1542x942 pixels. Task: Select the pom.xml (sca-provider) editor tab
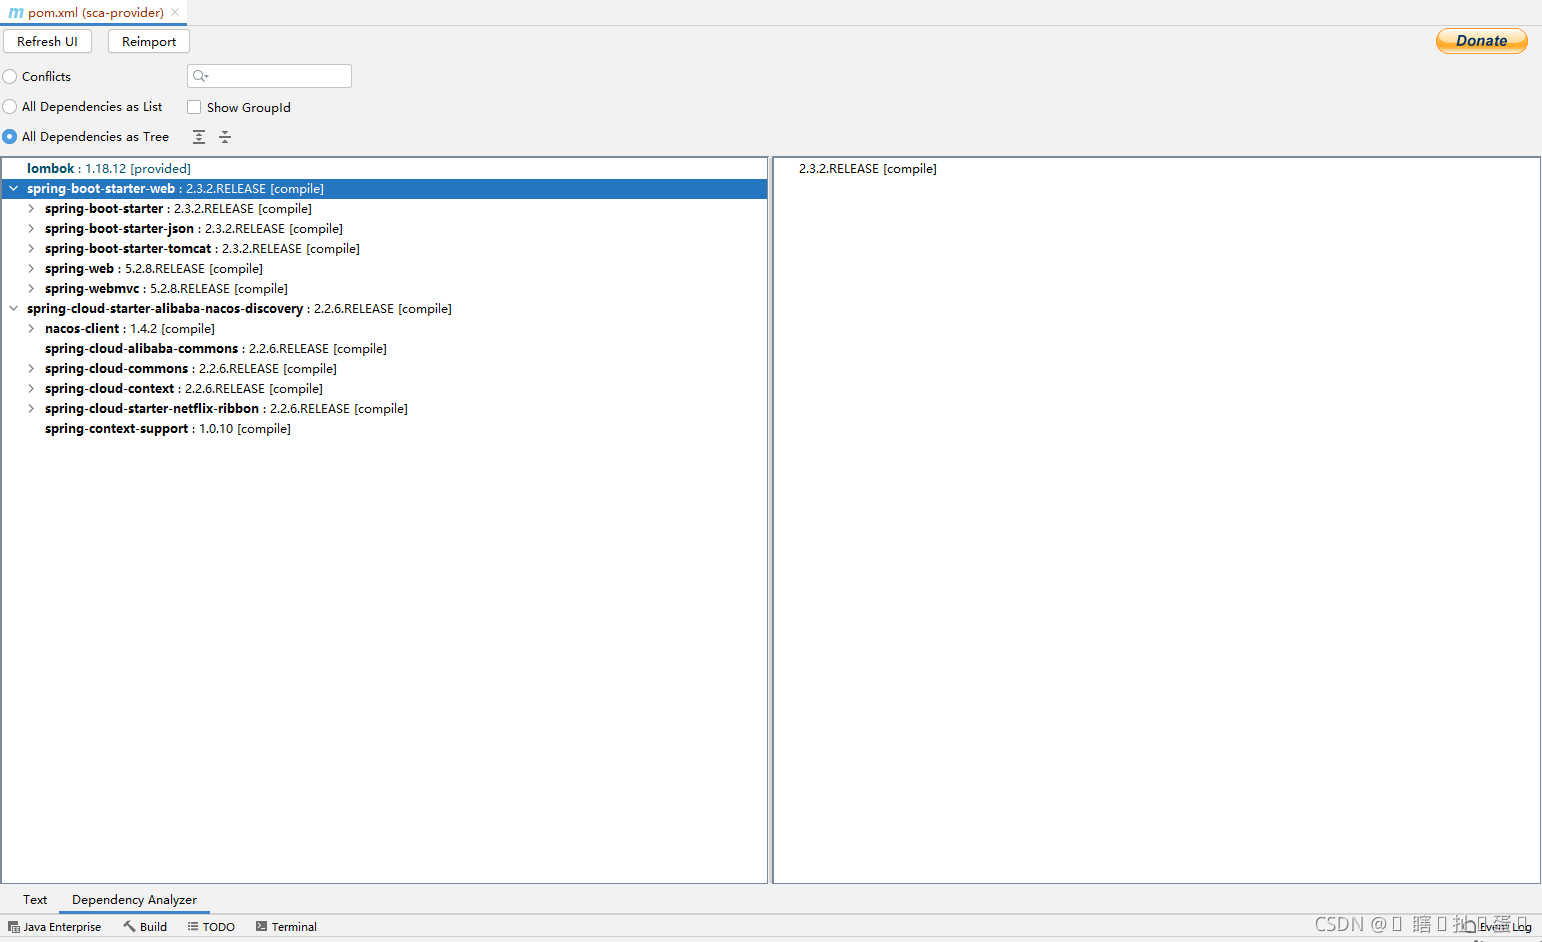(95, 13)
